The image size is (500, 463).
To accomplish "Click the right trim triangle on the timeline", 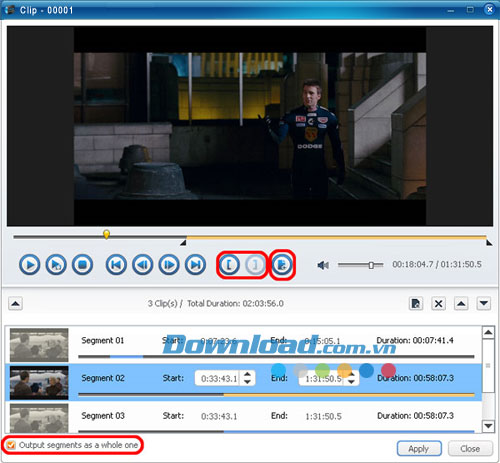I will [489, 243].
